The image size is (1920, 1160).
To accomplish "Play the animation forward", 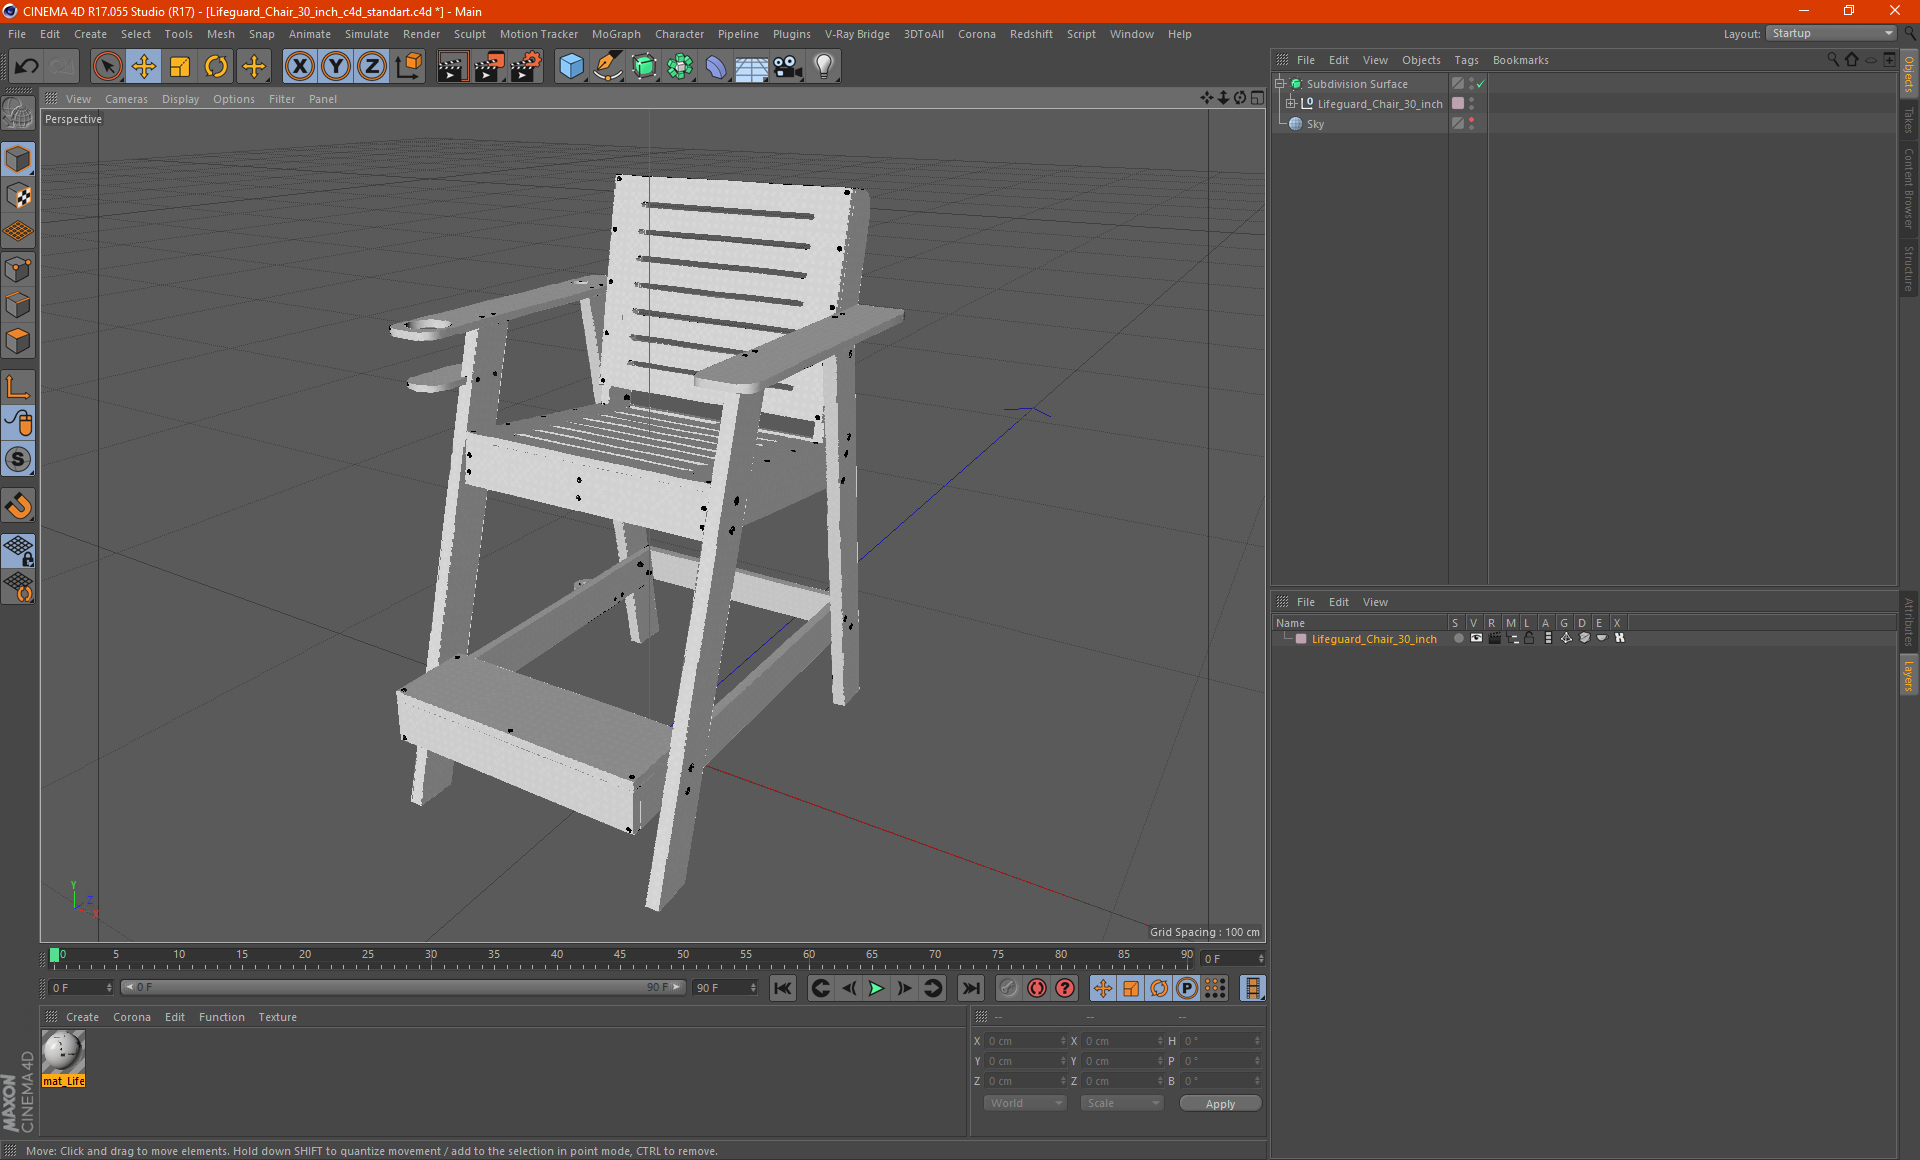I will (876, 988).
